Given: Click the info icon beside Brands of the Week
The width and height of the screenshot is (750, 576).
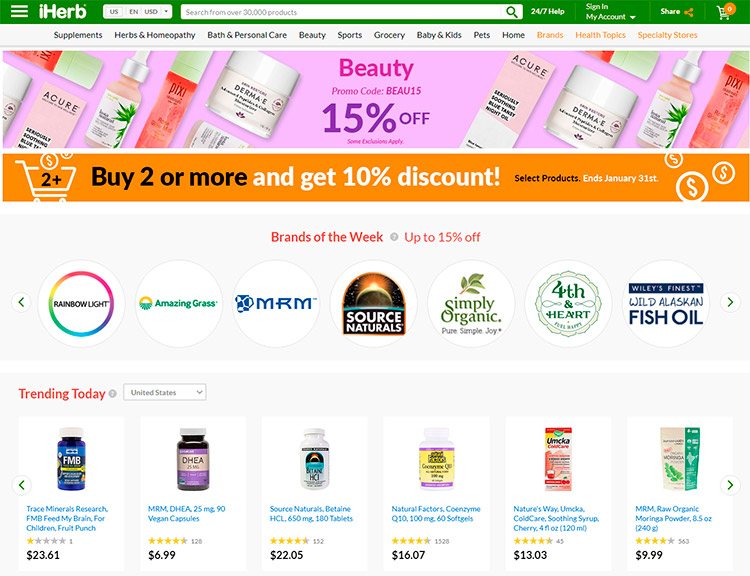Looking at the screenshot, I should tap(394, 237).
